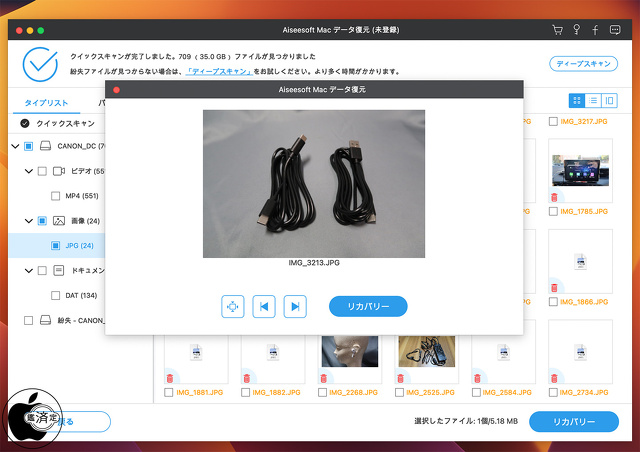
Task: Click the ドキュメント document category icon
Action: point(59,270)
